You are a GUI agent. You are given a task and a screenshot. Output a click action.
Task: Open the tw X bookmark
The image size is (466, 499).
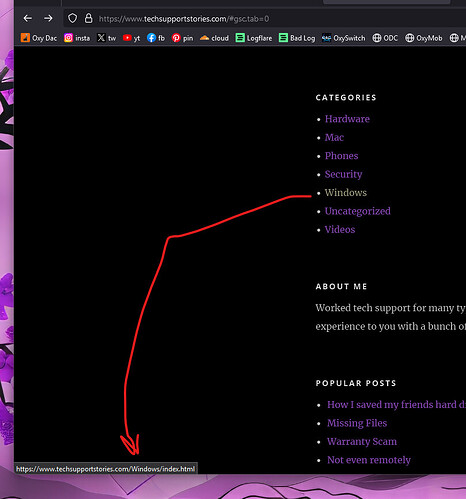point(106,38)
